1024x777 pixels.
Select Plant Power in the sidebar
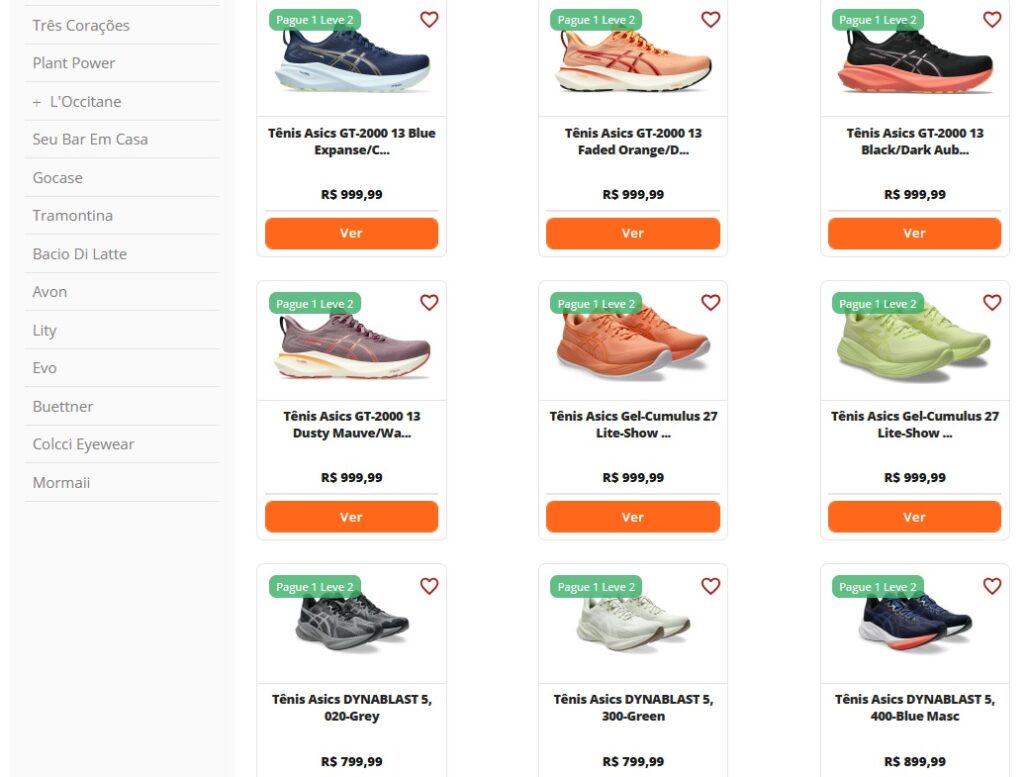click(74, 63)
